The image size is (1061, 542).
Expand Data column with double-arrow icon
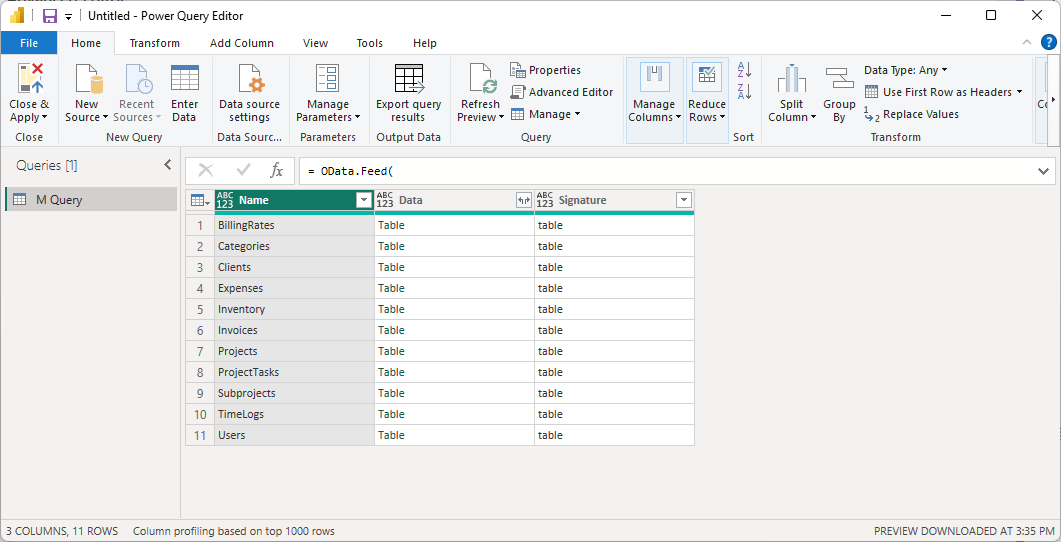[524, 200]
